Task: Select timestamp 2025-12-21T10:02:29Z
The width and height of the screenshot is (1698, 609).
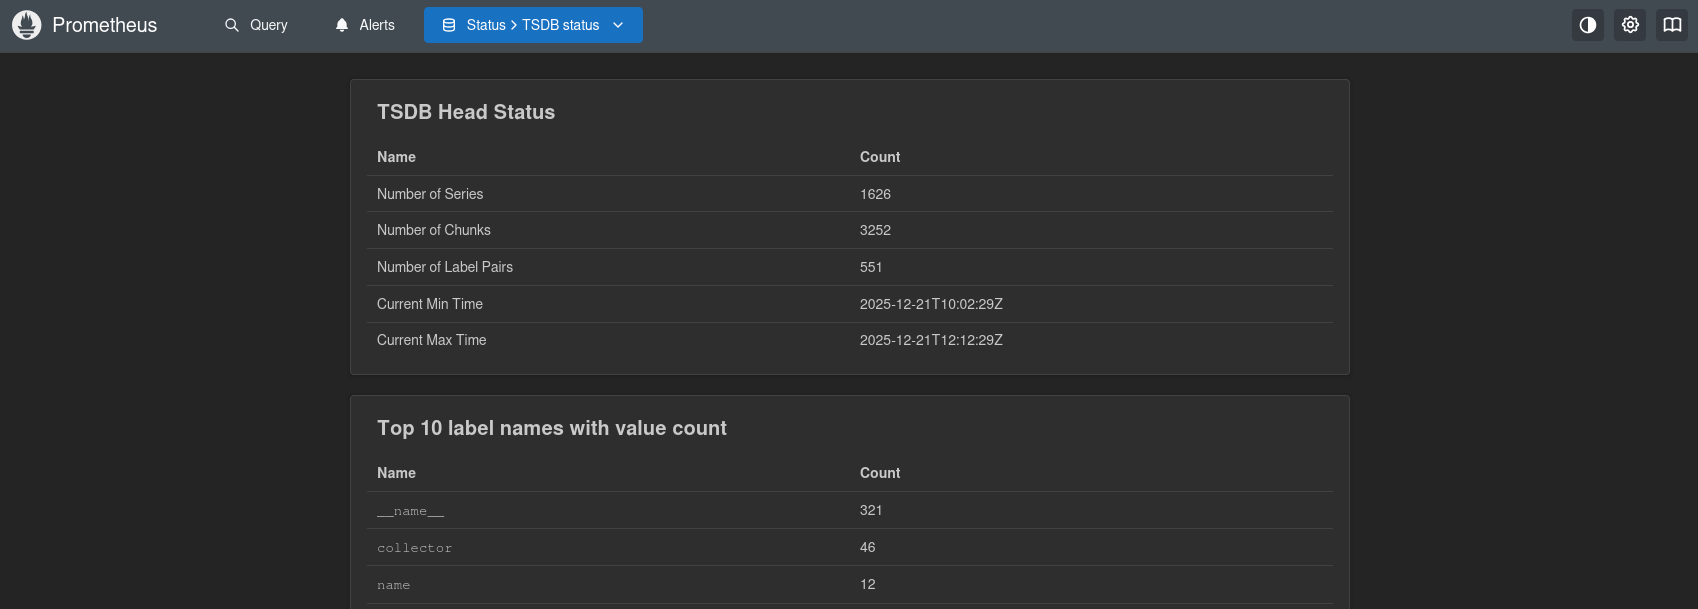Action: tap(931, 304)
